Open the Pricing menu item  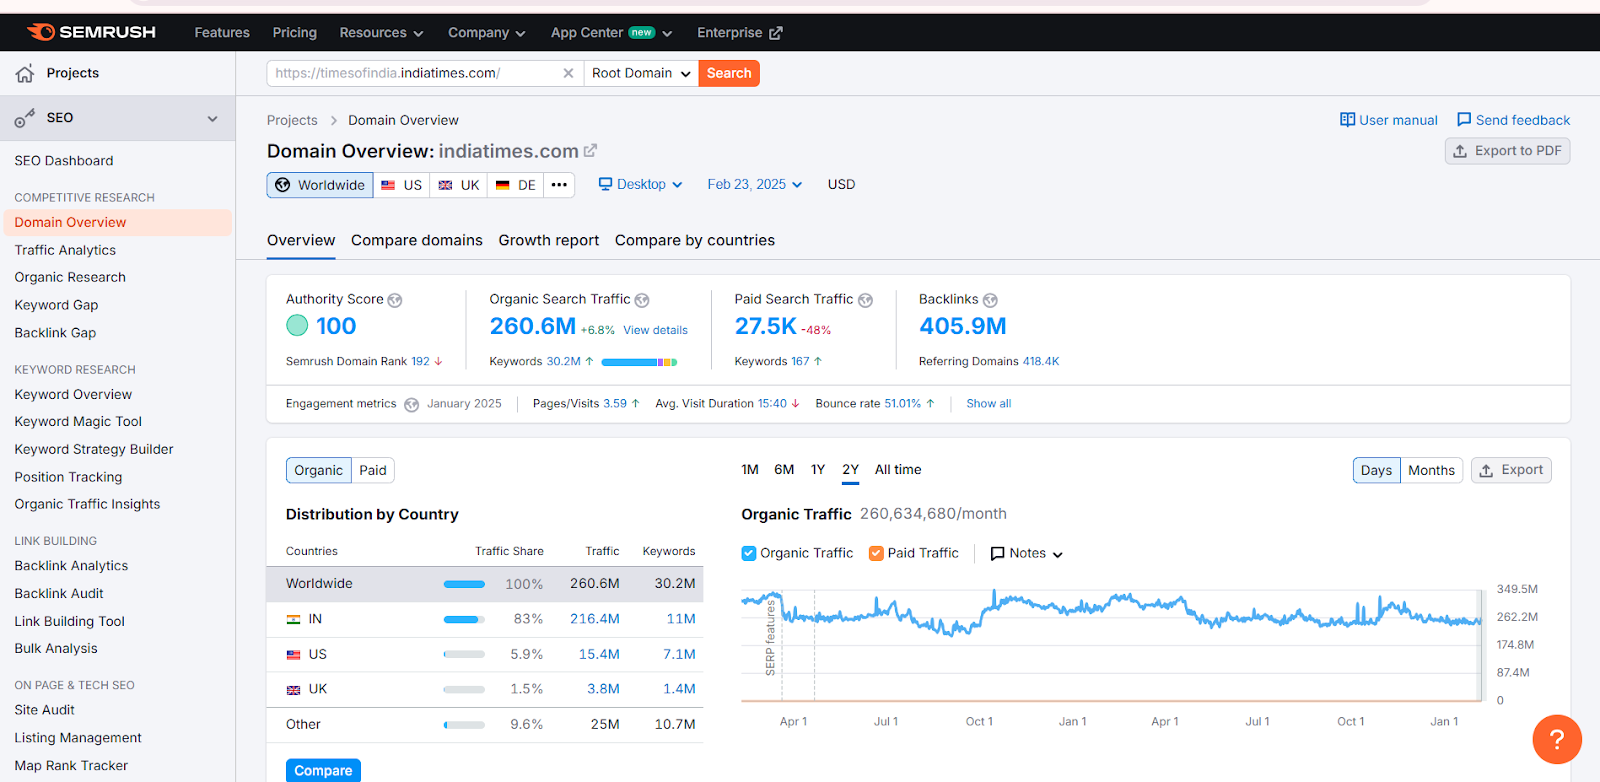[295, 33]
